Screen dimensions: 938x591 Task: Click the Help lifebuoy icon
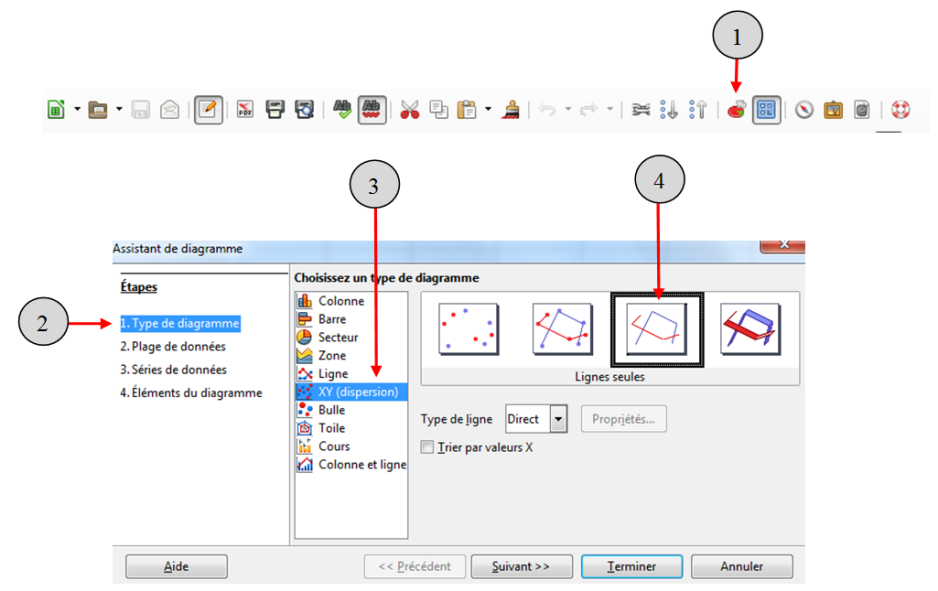(x=900, y=109)
